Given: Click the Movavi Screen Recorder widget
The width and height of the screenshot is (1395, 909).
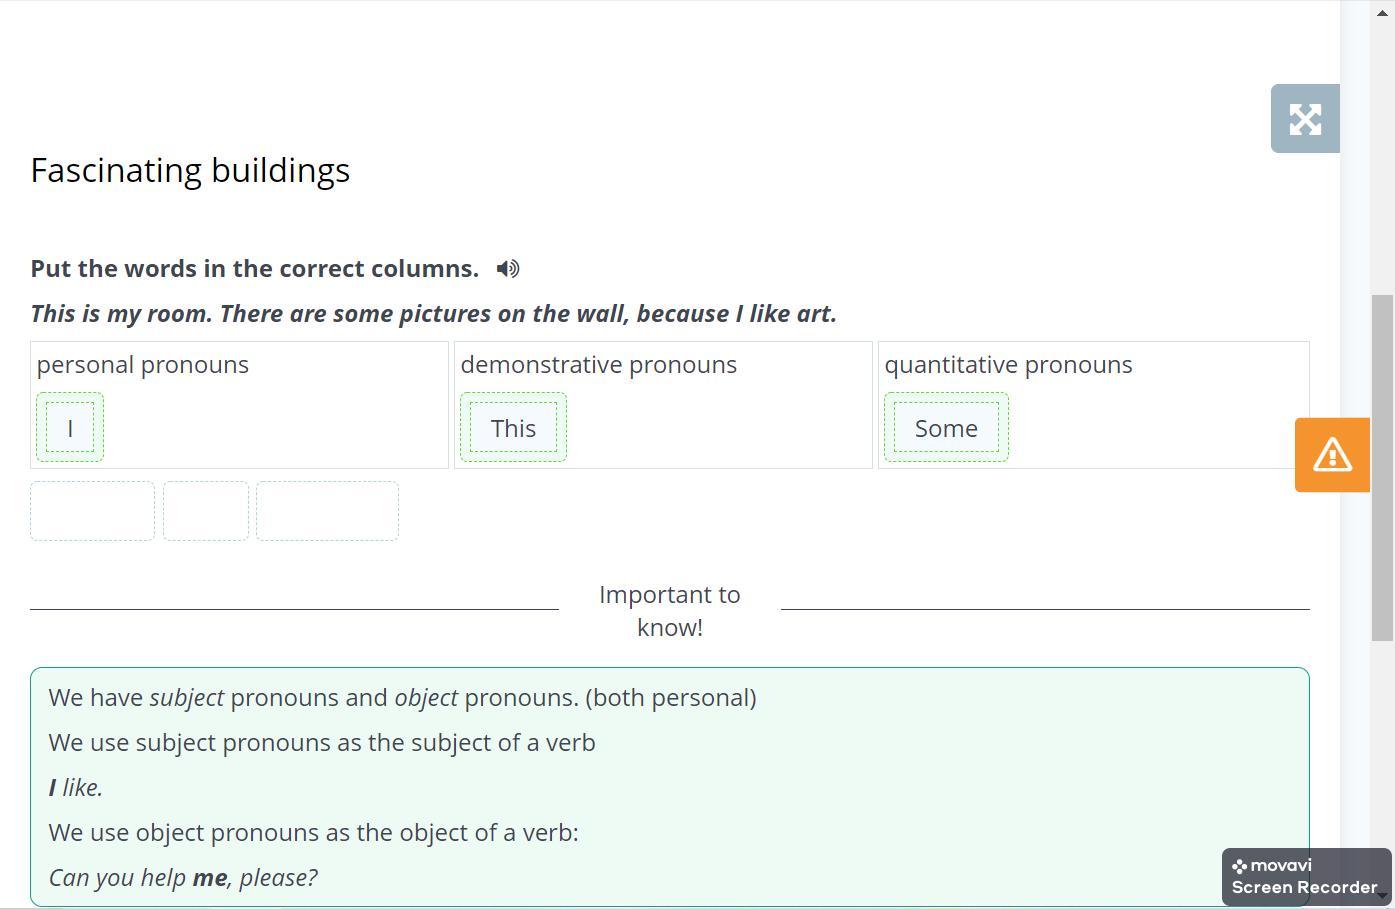Looking at the screenshot, I should pos(1305,877).
